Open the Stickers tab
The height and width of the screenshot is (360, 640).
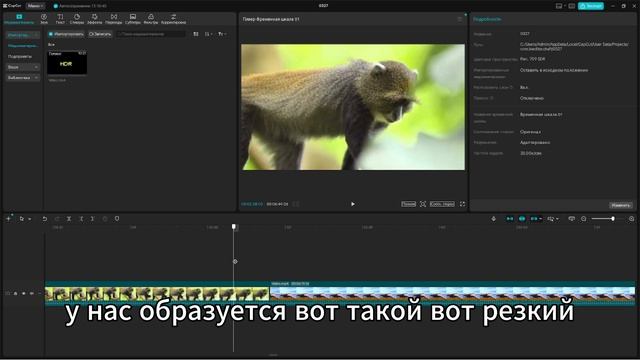point(77,19)
